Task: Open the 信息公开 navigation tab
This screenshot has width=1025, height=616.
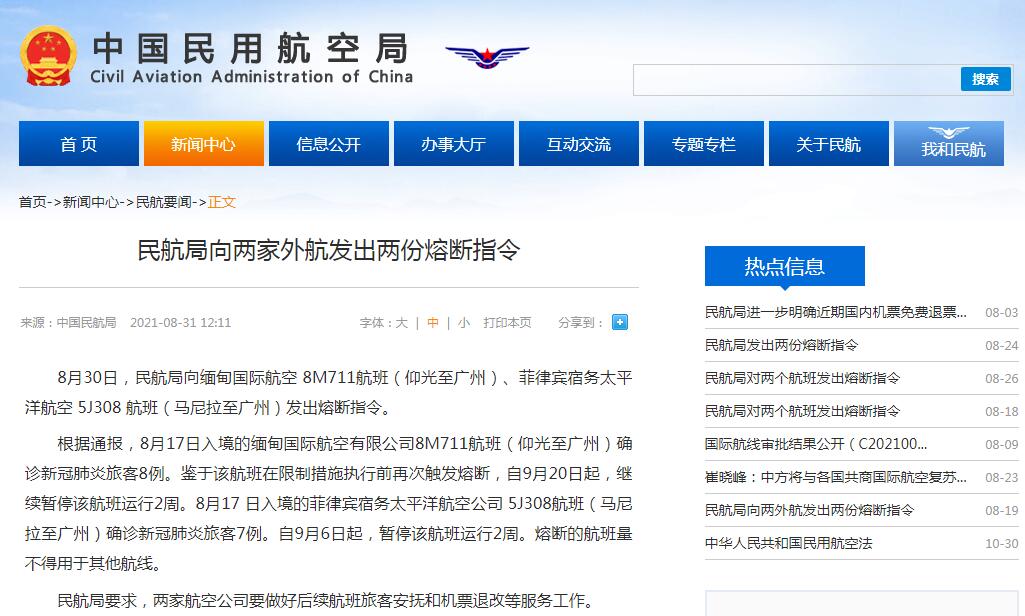Action: pyautogui.click(x=328, y=144)
